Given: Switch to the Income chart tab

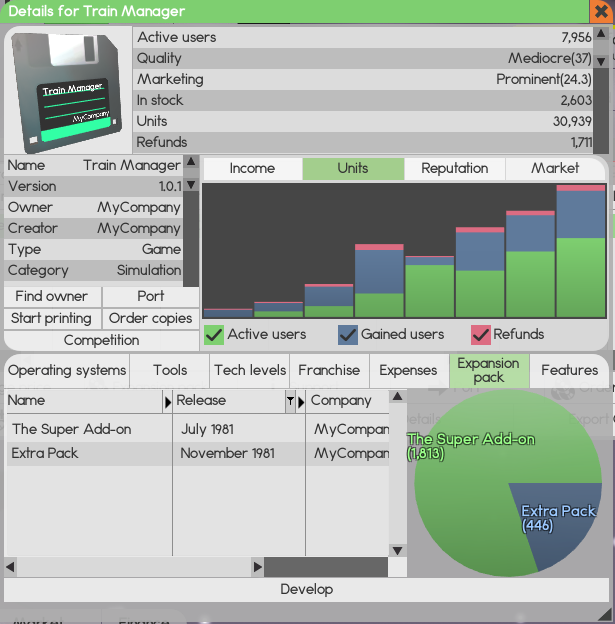Looking at the screenshot, I should [252, 169].
